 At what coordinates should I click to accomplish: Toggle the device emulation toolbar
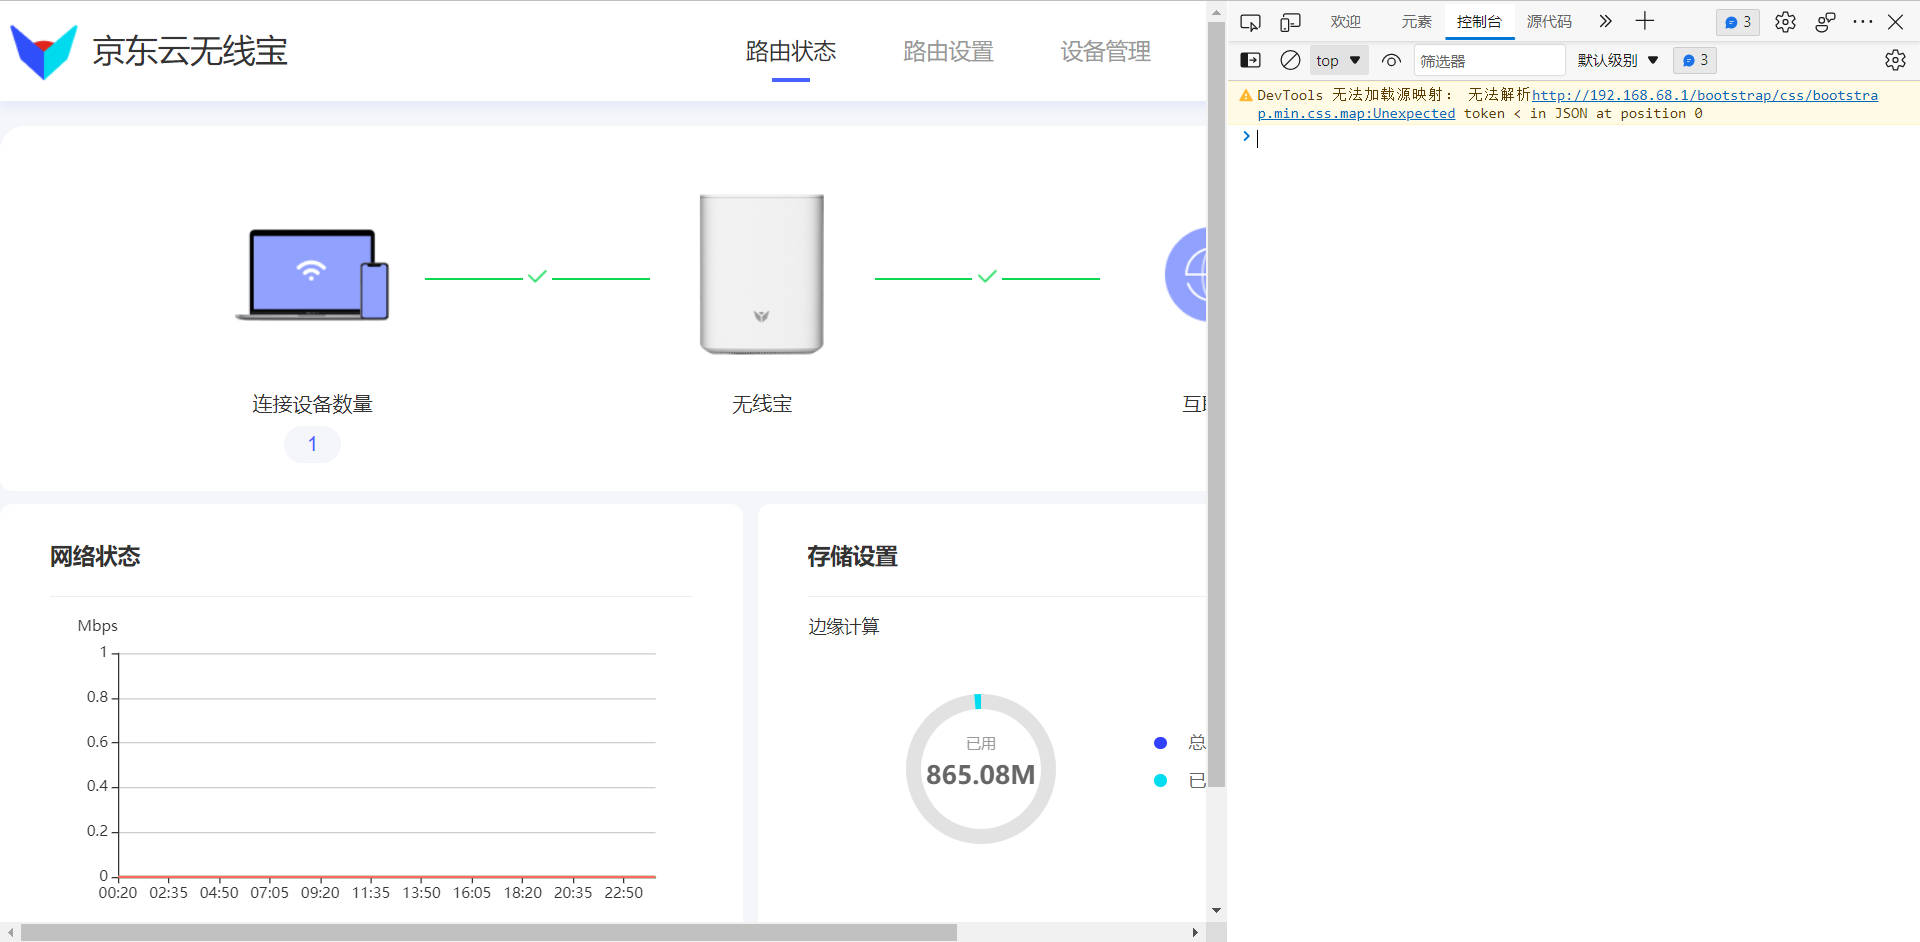tap(1290, 21)
